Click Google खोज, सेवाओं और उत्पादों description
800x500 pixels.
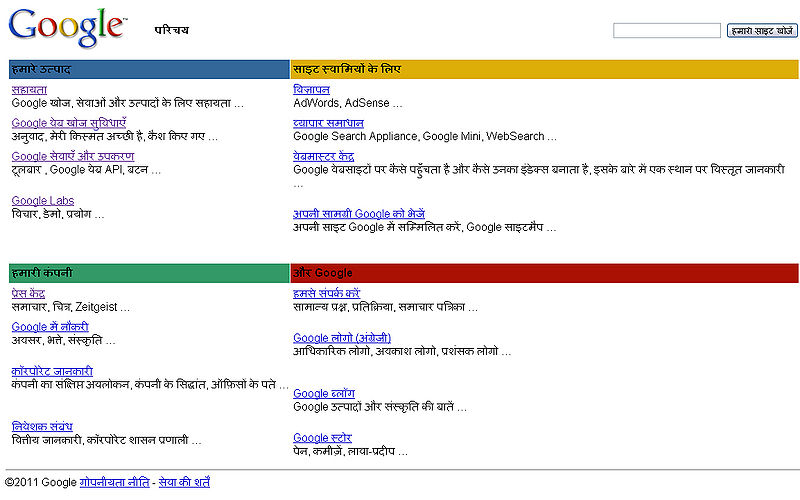[128, 103]
